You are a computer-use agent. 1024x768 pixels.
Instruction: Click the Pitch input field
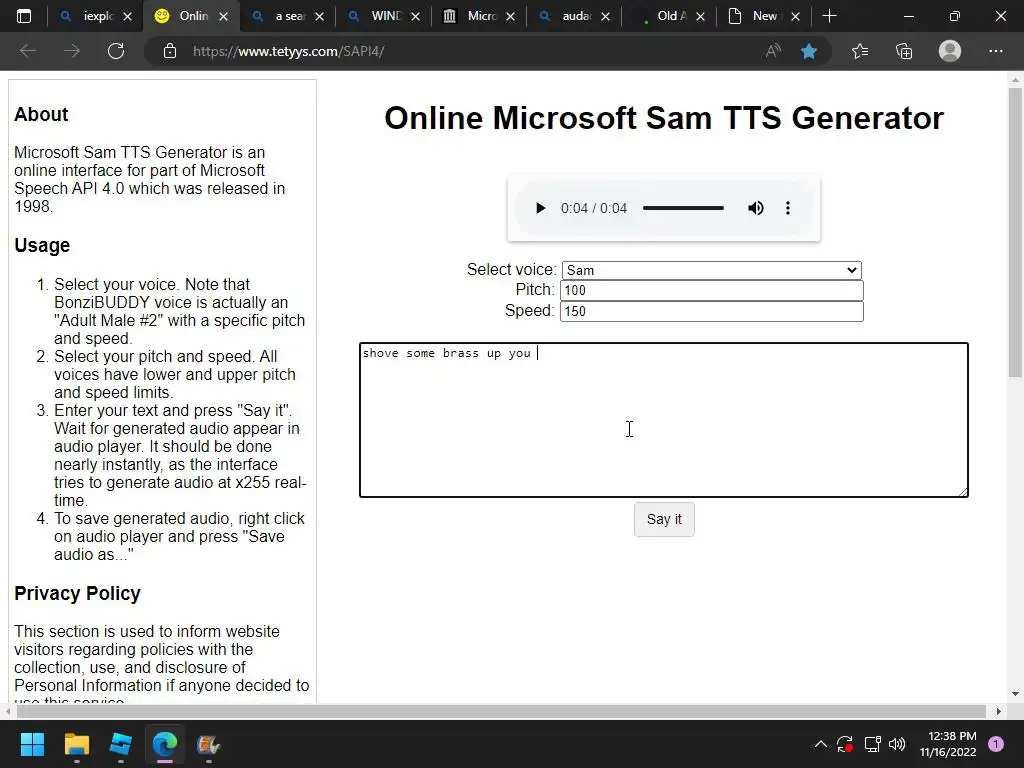711,291
